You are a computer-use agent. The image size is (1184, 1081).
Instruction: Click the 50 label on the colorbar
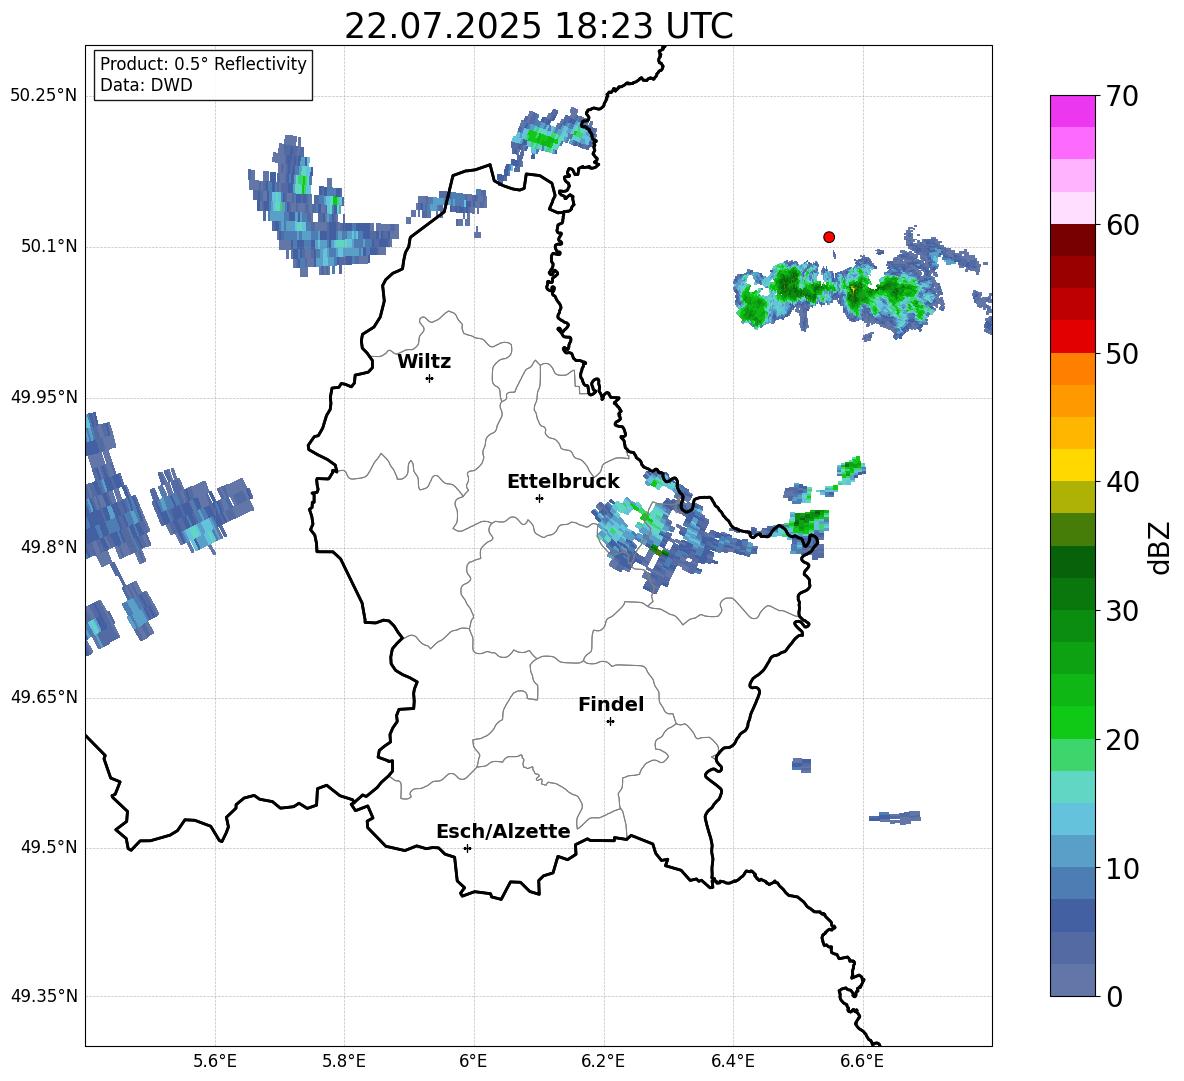pos(1122,354)
